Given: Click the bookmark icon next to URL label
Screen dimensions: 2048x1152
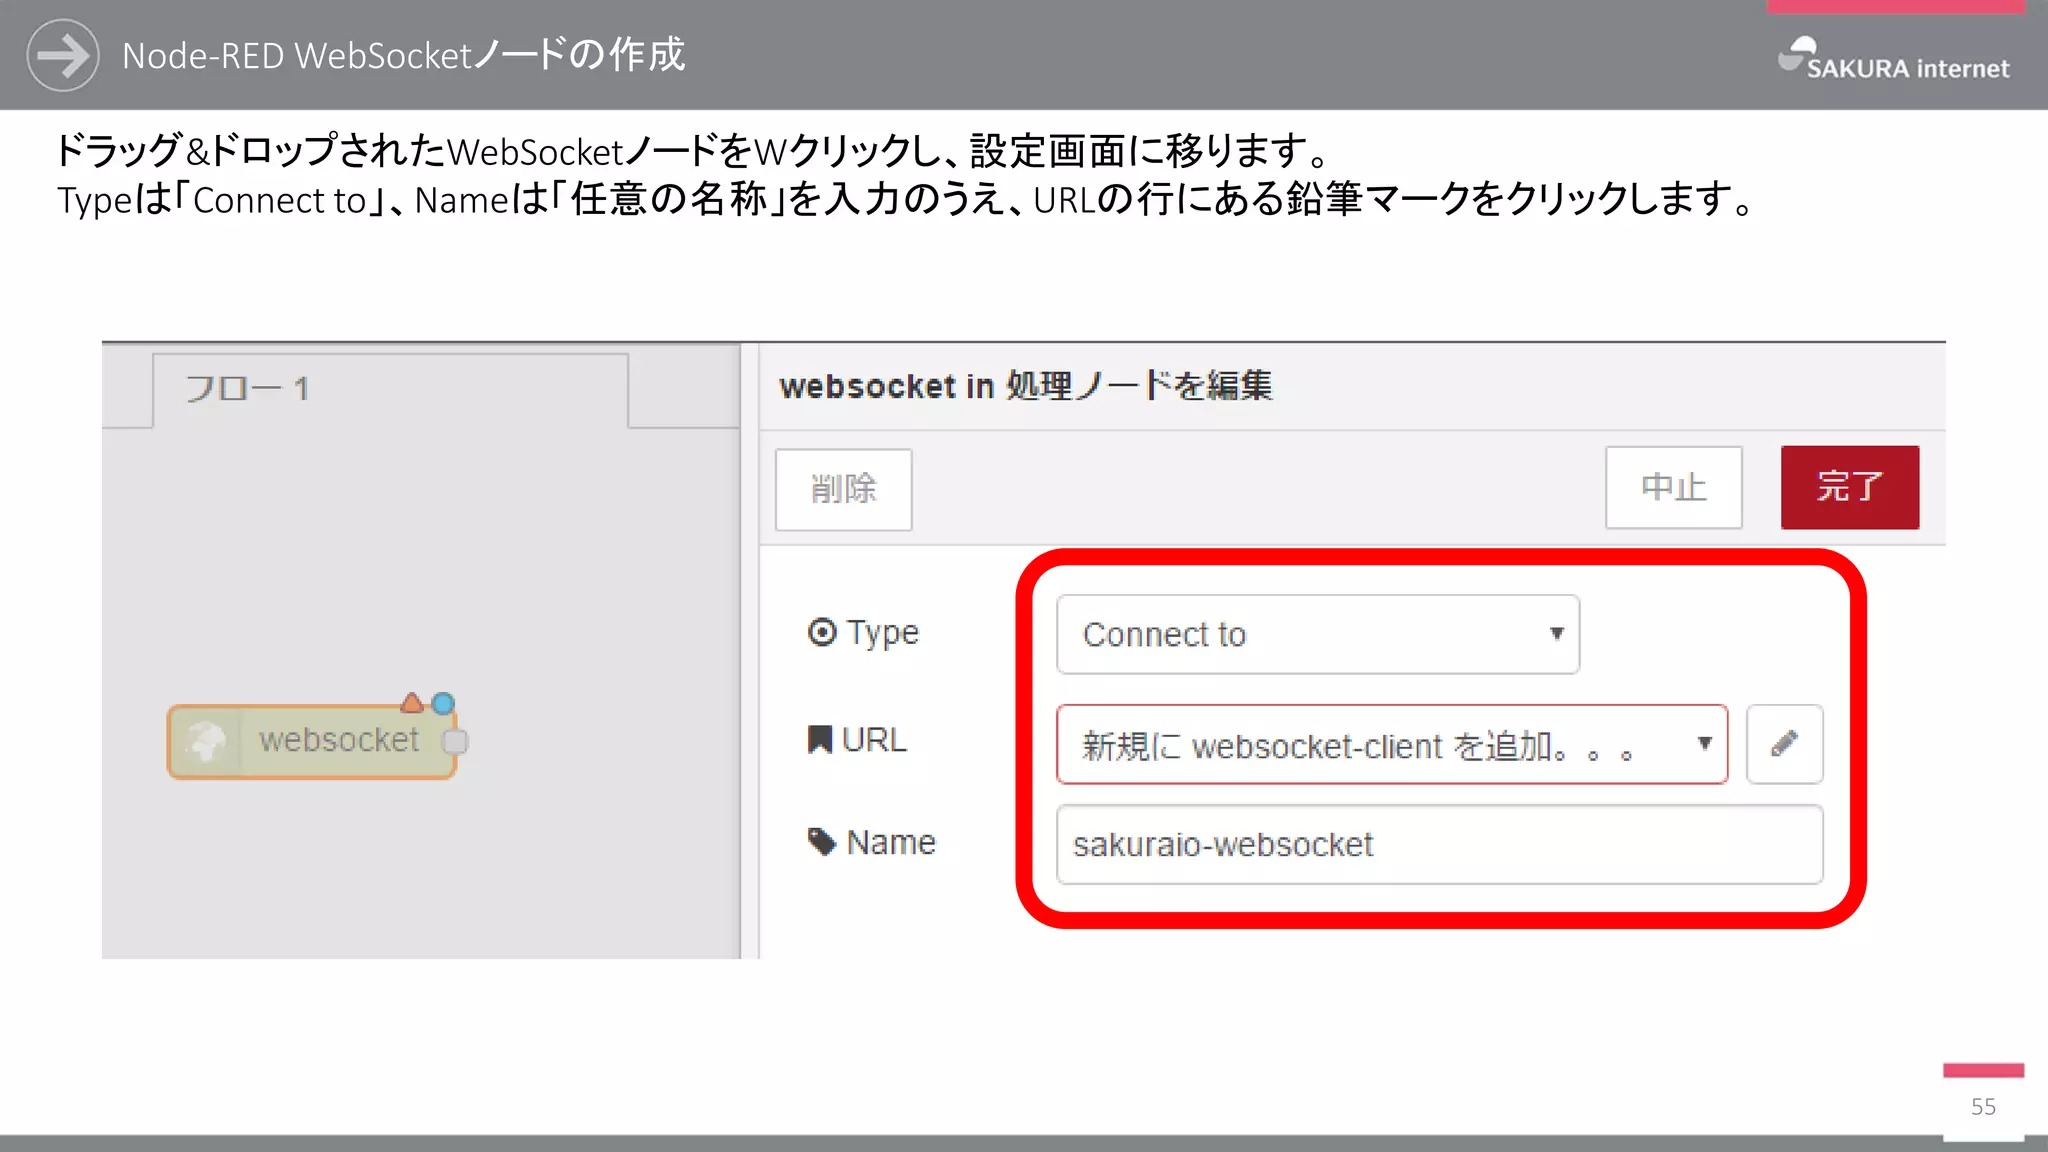Looking at the screenshot, I should 820,740.
